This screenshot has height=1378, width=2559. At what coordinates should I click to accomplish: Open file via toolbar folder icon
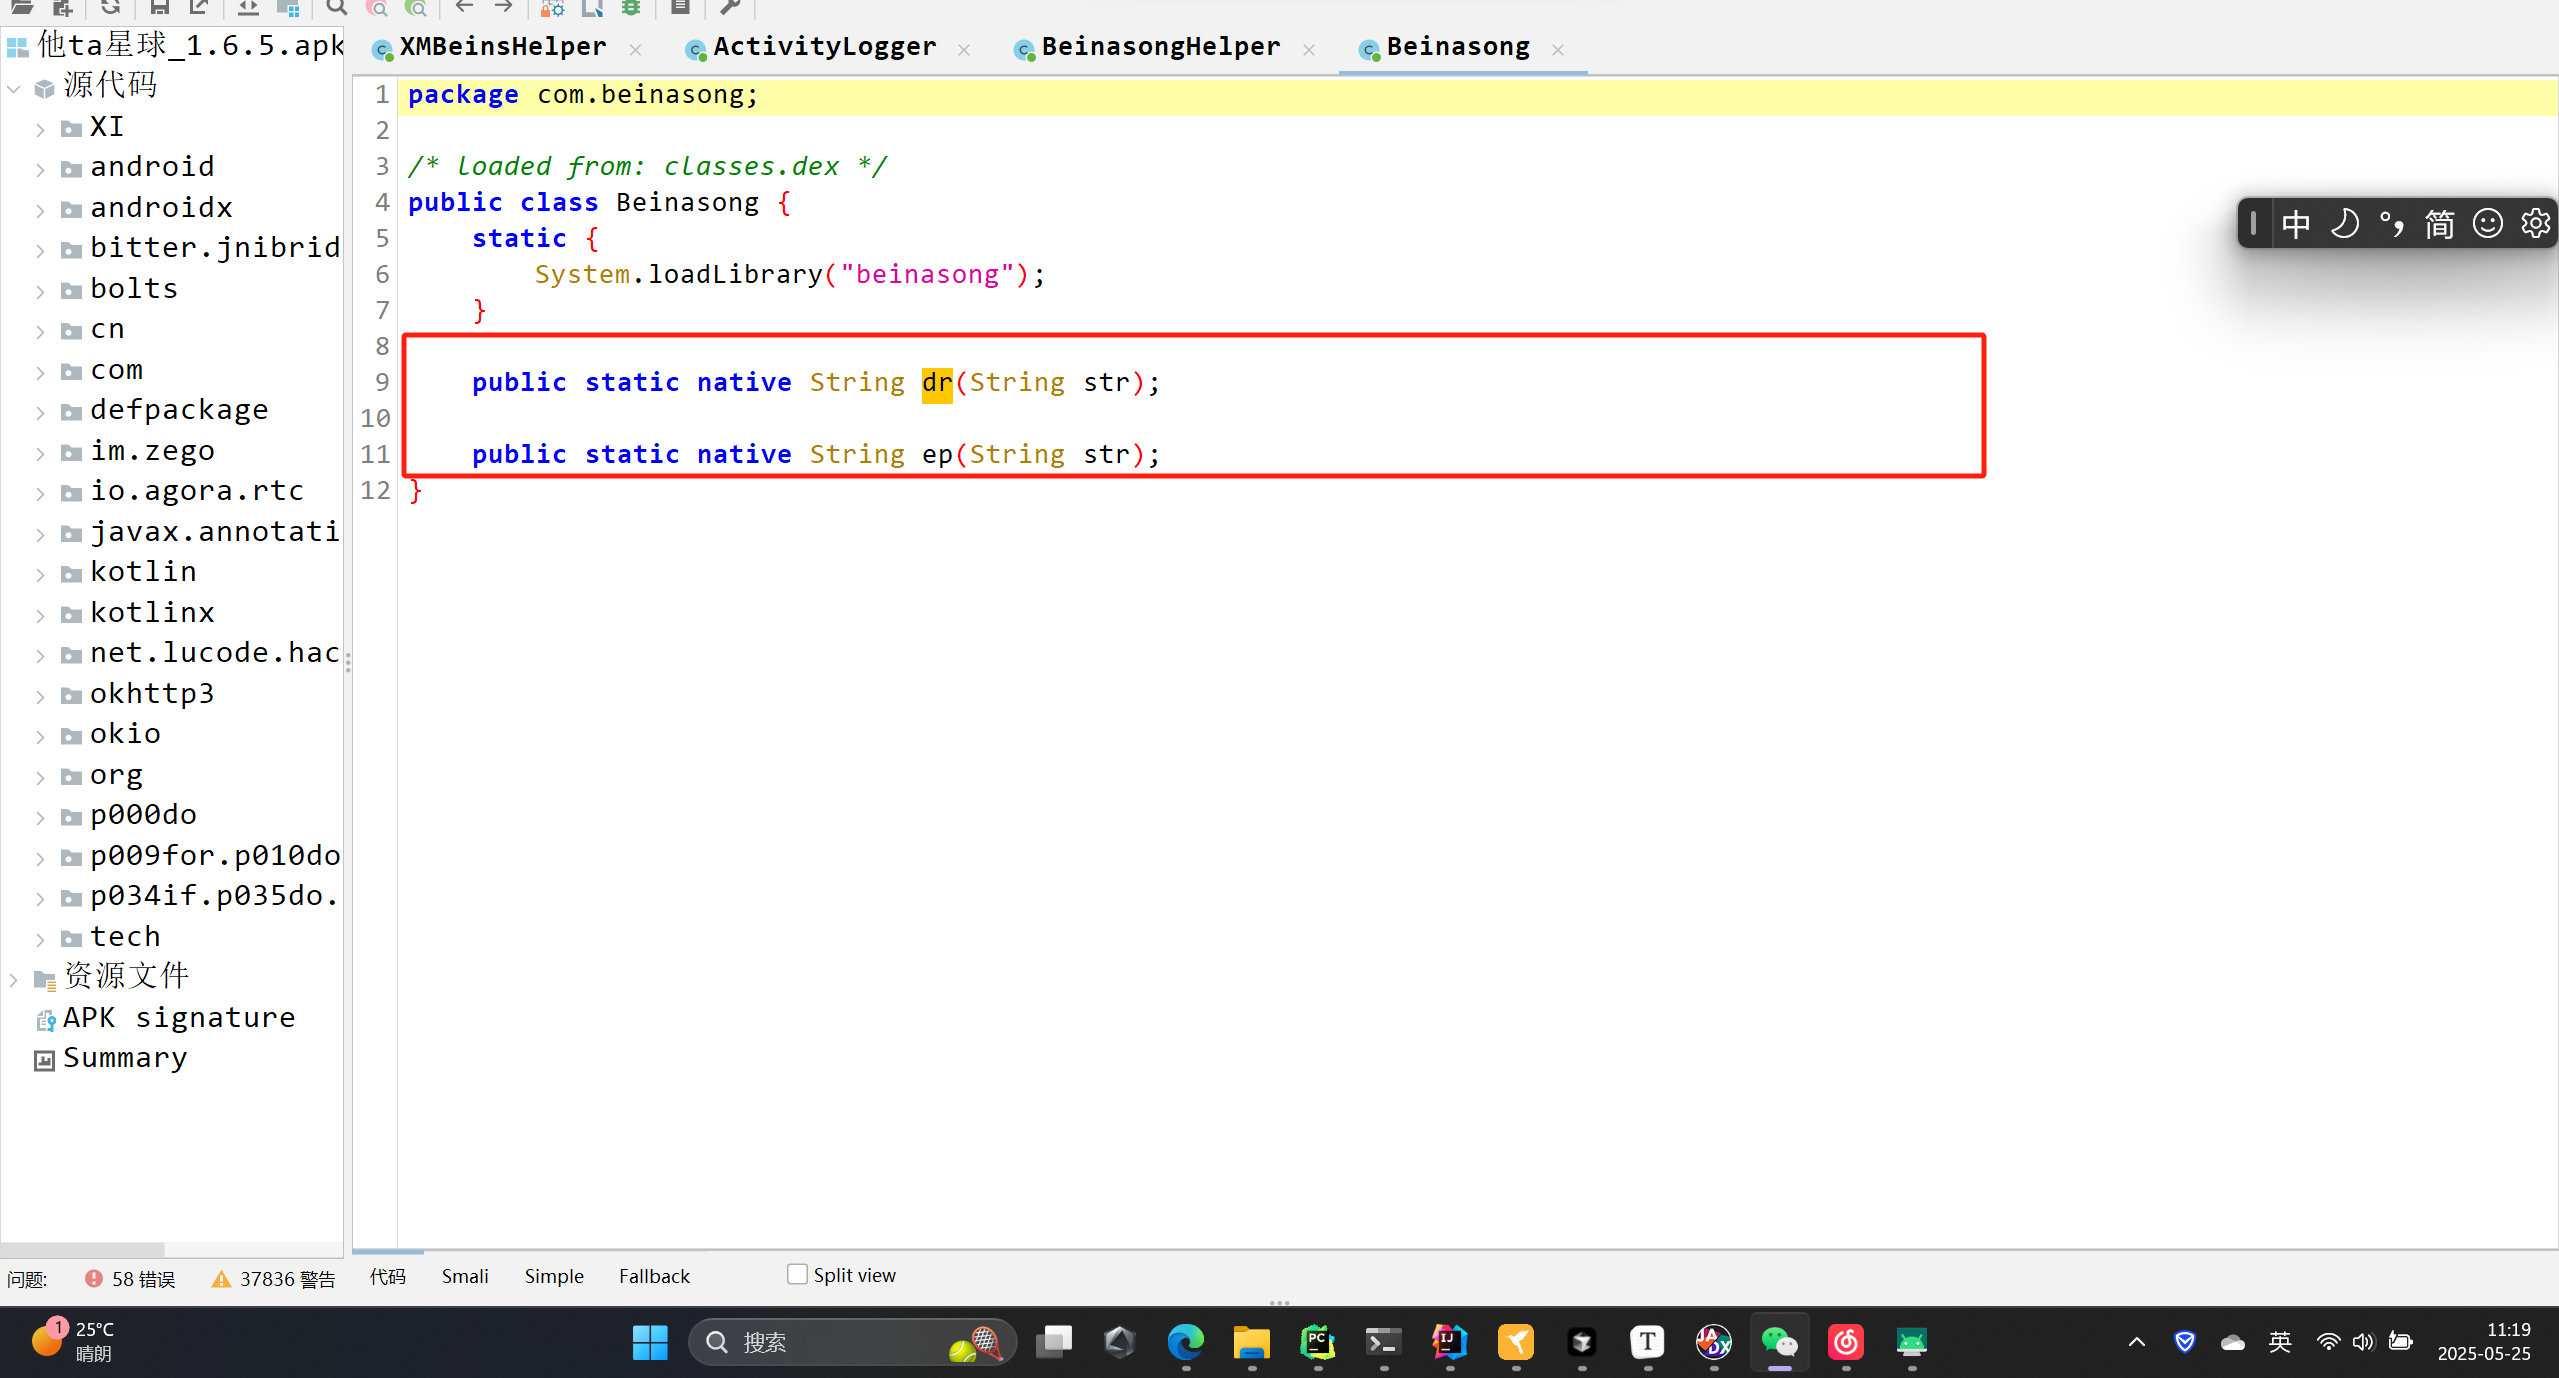21,7
